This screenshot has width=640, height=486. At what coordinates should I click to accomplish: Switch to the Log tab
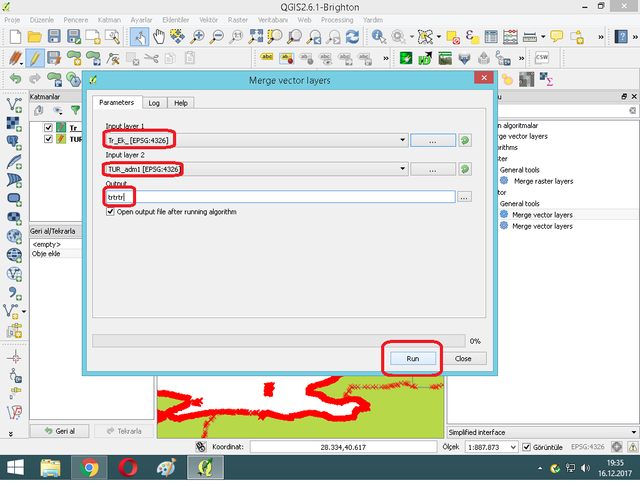click(154, 103)
